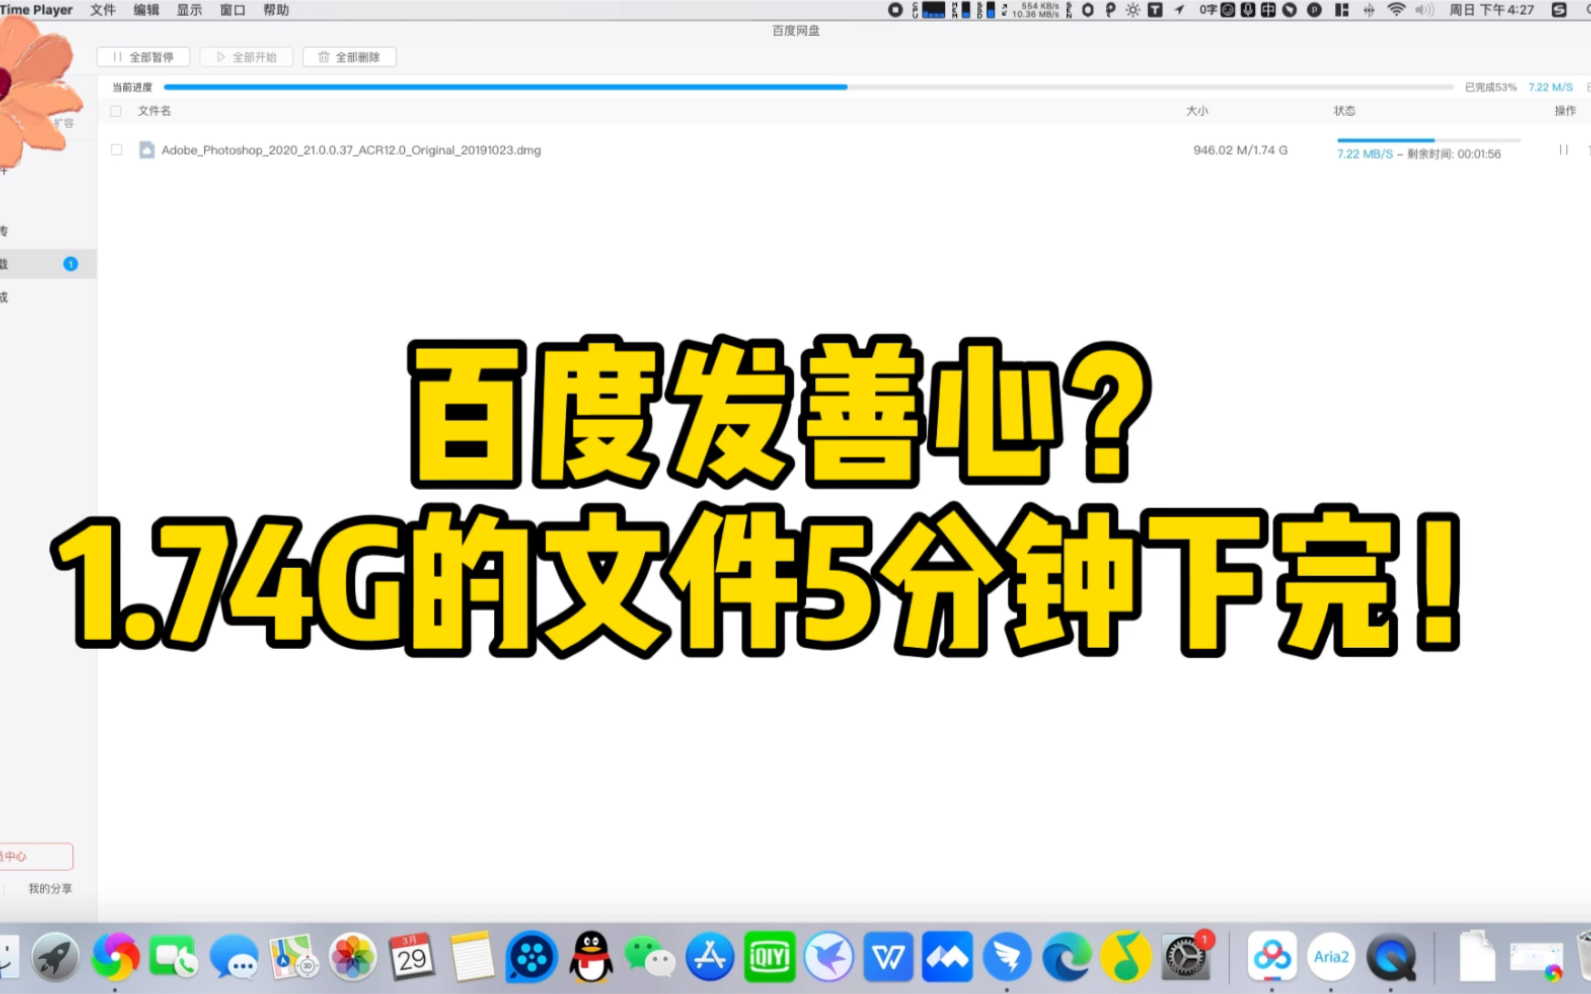Click the 946.02 M/1.74 G size value

[x=1240, y=150]
